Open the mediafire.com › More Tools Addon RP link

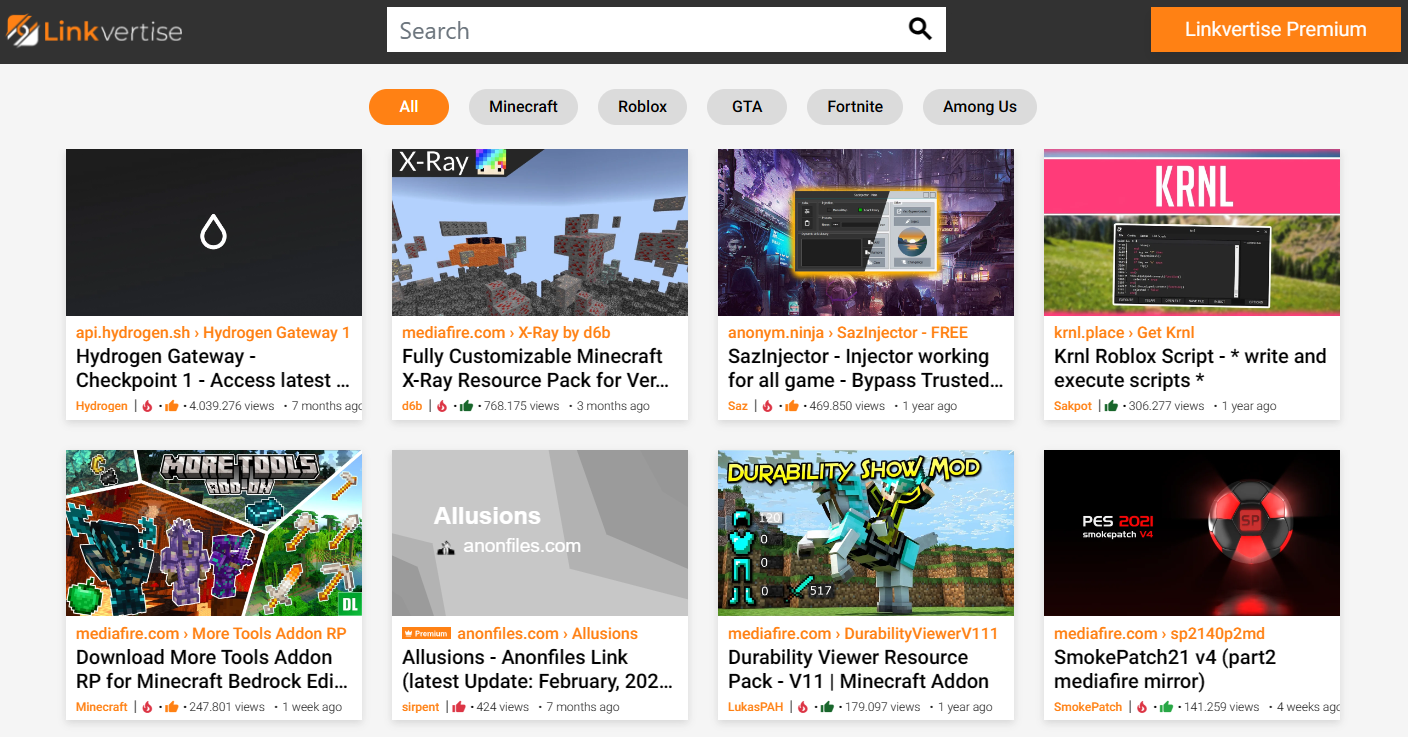tap(211, 634)
